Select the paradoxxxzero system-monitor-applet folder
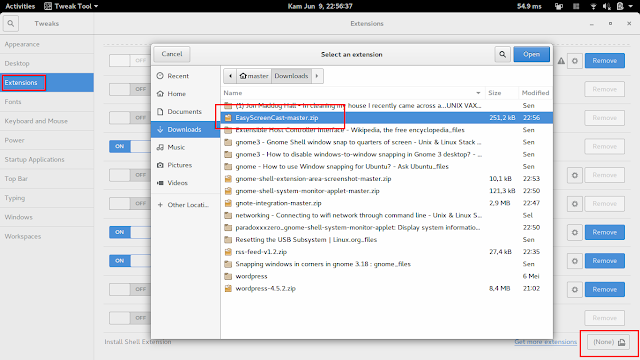The image size is (640, 360). coord(387,227)
